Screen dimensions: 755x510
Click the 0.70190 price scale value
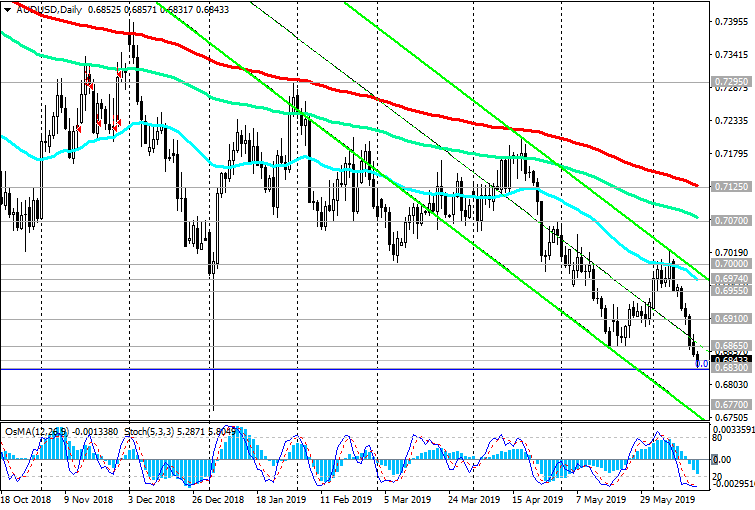(732, 252)
